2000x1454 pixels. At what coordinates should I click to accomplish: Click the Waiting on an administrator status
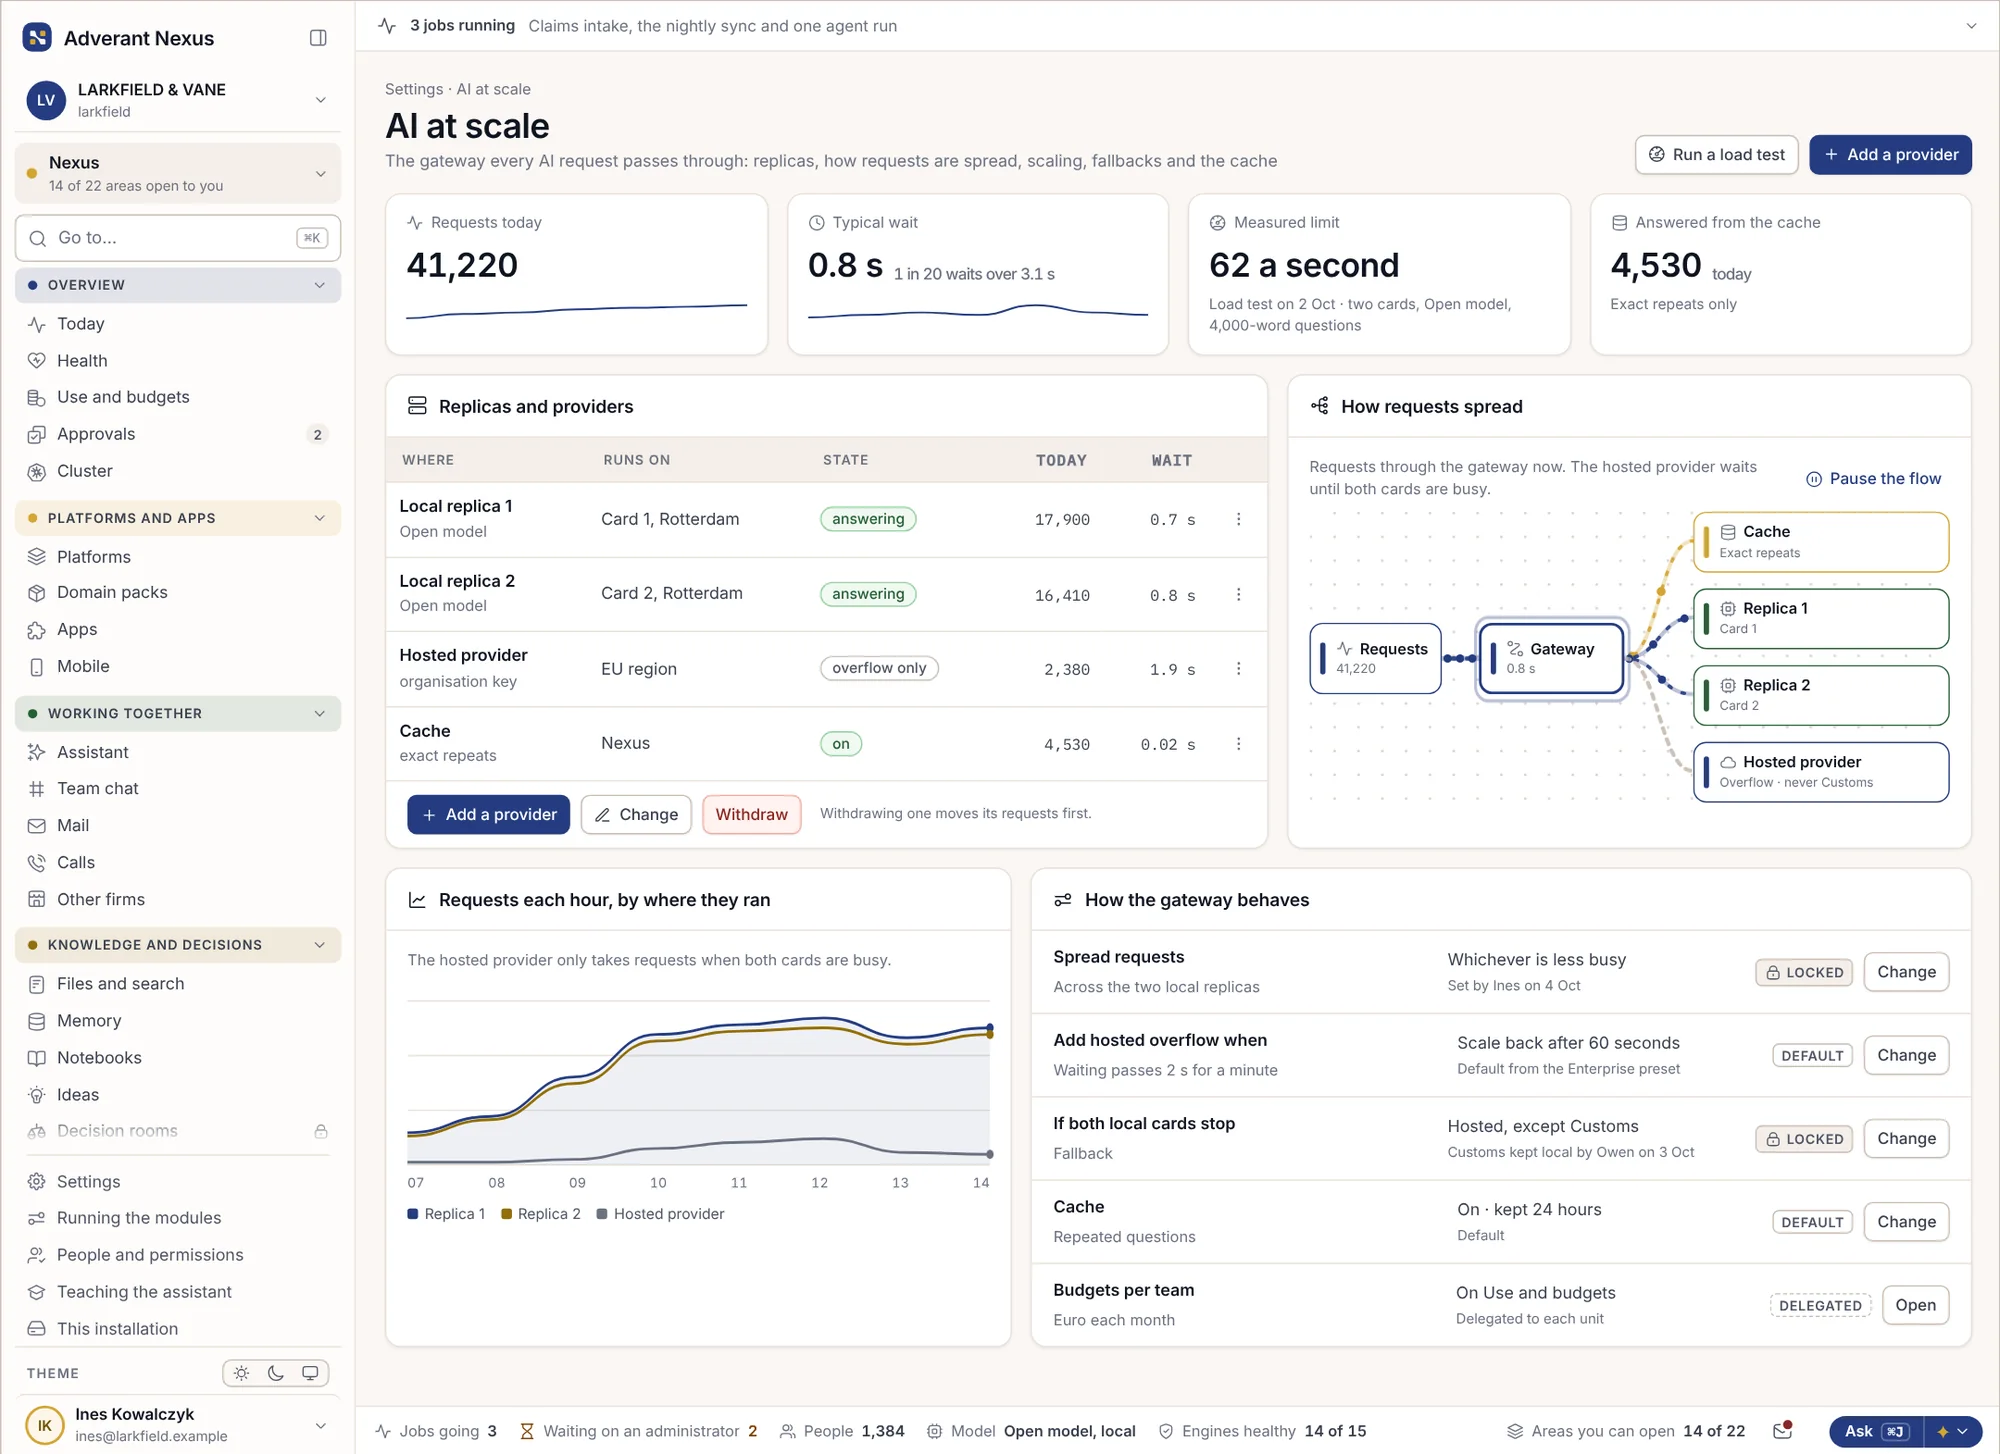pos(639,1431)
